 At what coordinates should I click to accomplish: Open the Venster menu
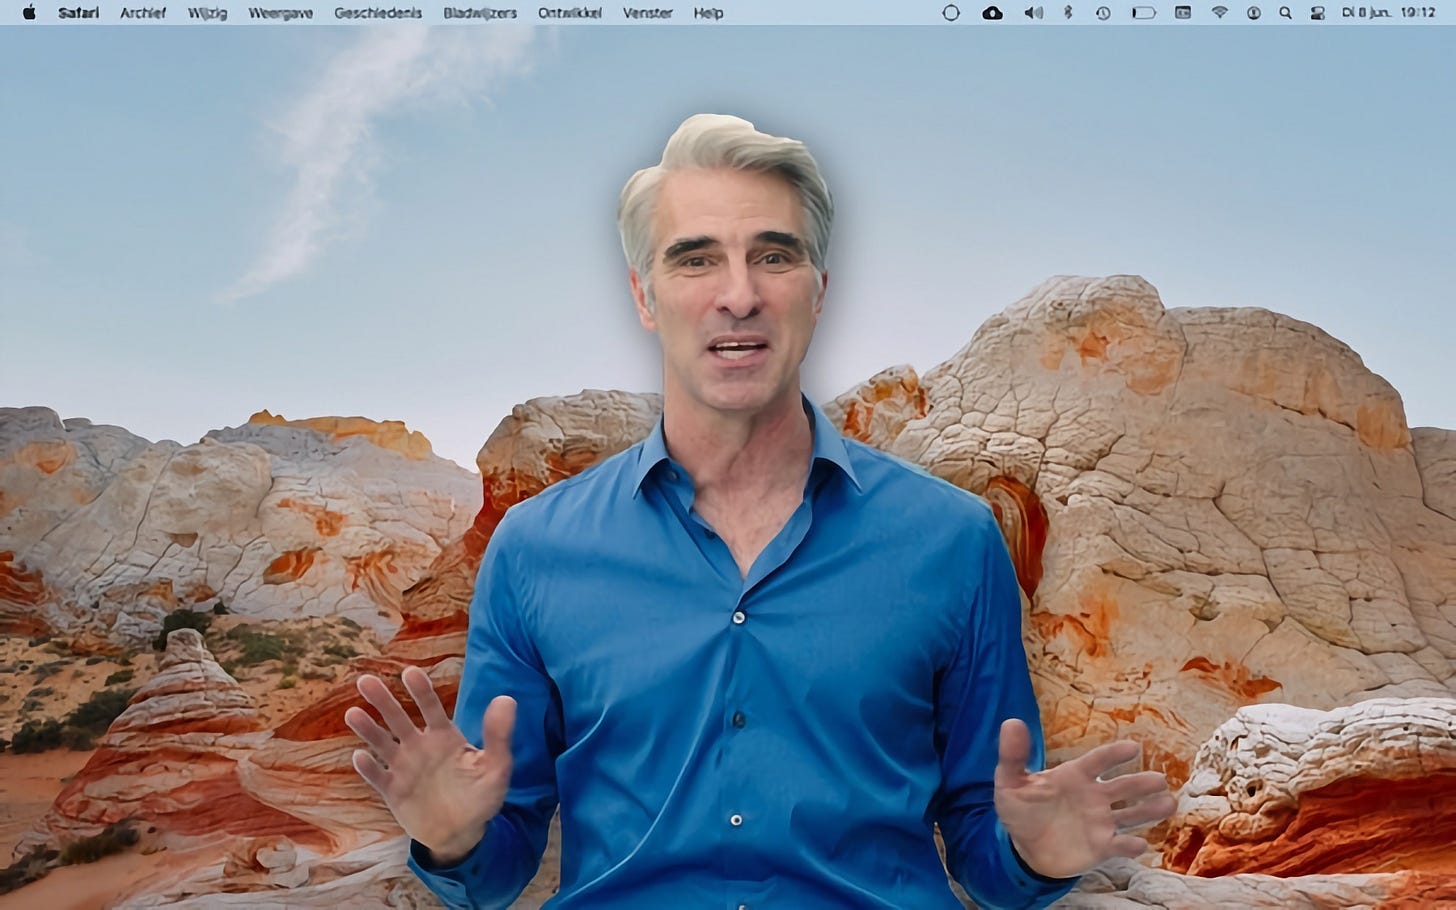tap(647, 13)
